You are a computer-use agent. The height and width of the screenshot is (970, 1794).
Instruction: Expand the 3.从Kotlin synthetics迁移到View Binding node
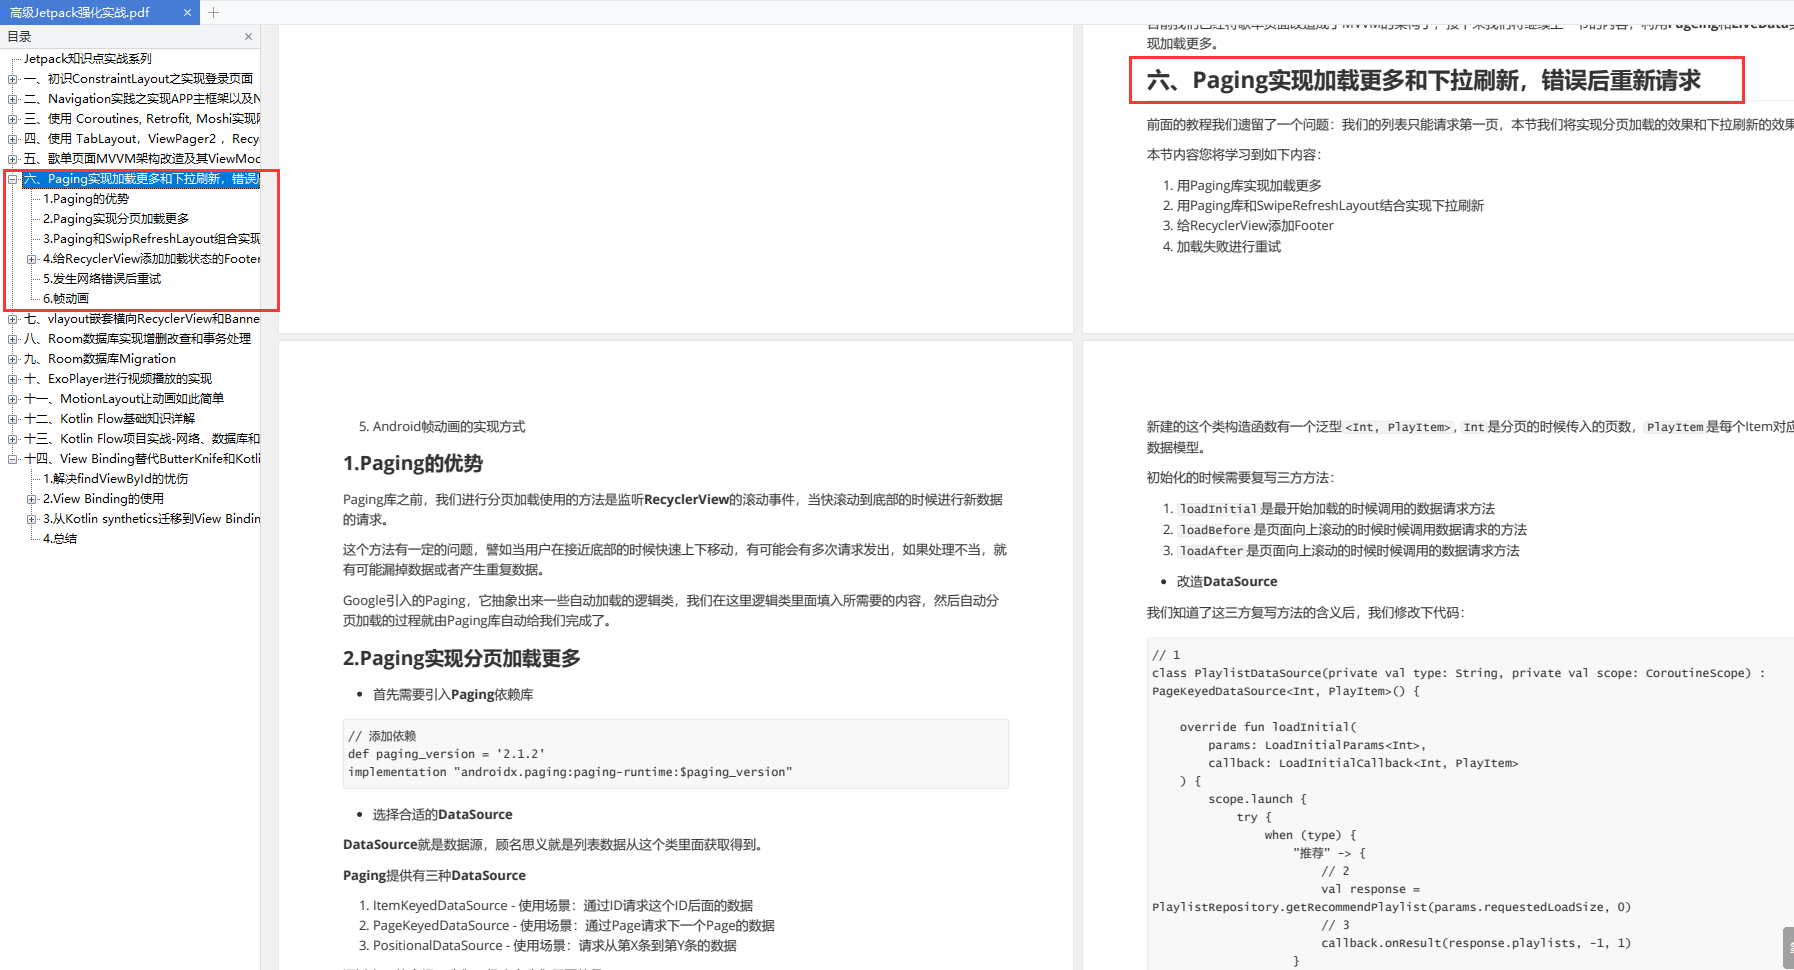[x=34, y=518]
